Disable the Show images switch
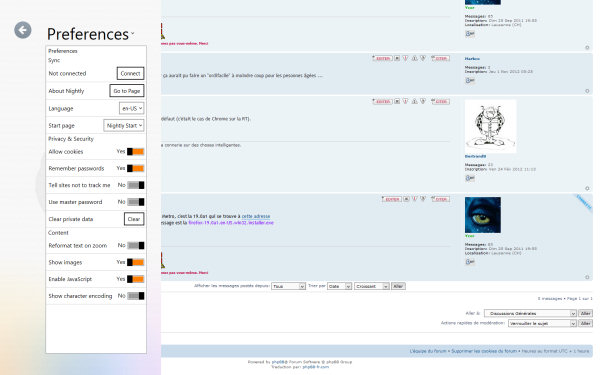600x375 pixels. click(x=135, y=262)
